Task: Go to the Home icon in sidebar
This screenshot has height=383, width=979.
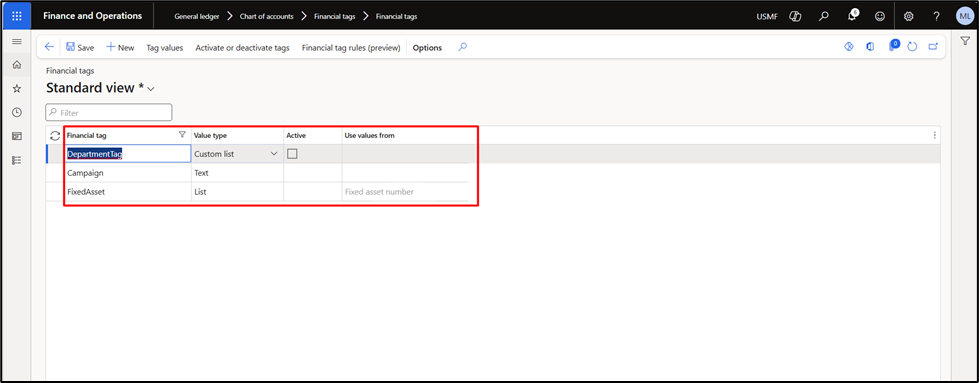Action: point(17,65)
